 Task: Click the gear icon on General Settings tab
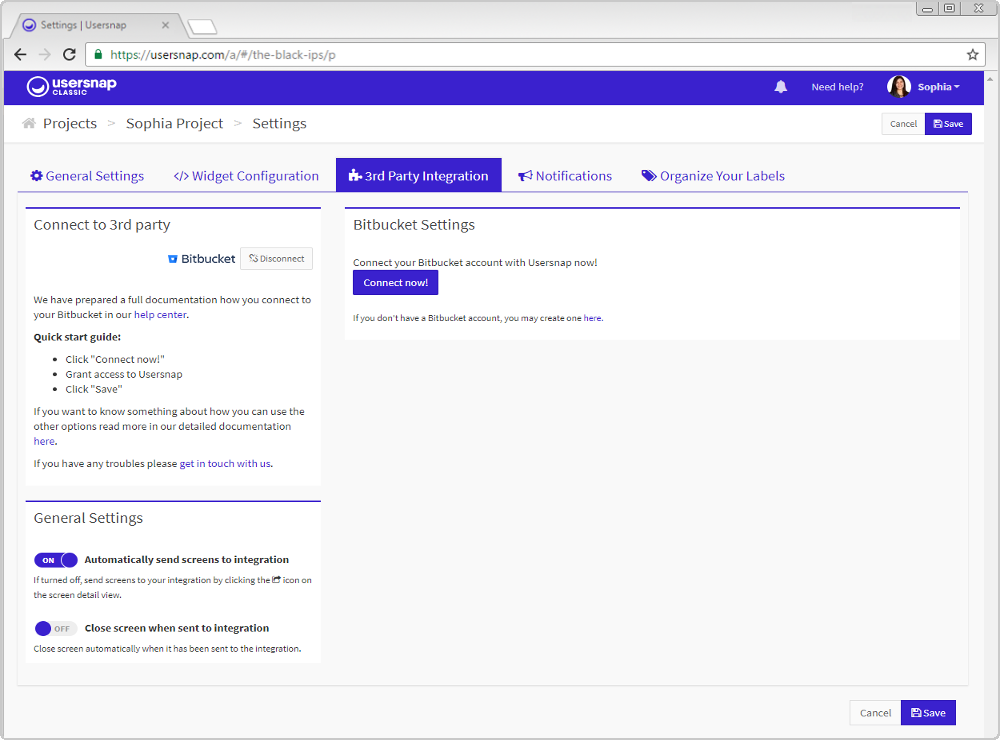click(x=37, y=175)
